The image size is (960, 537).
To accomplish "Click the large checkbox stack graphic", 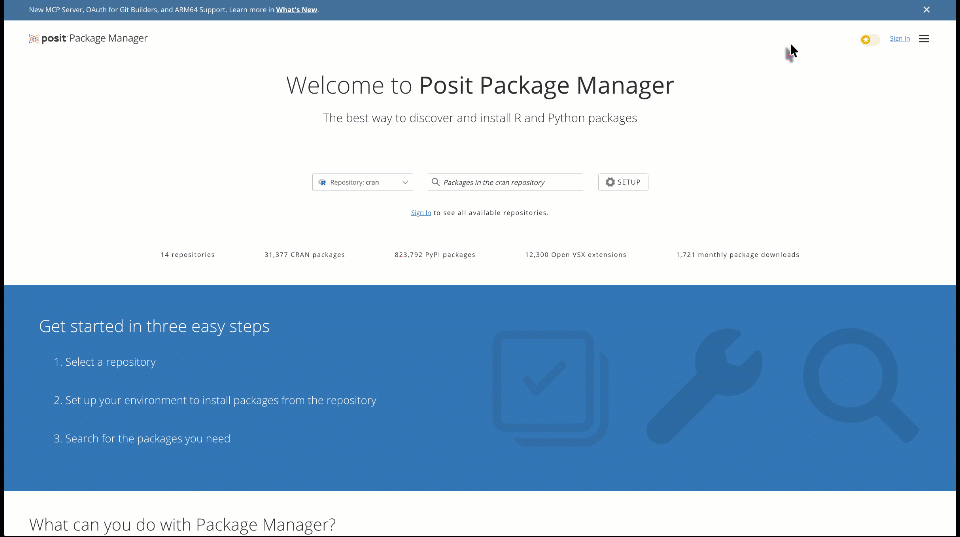I will [x=548, y=387].
